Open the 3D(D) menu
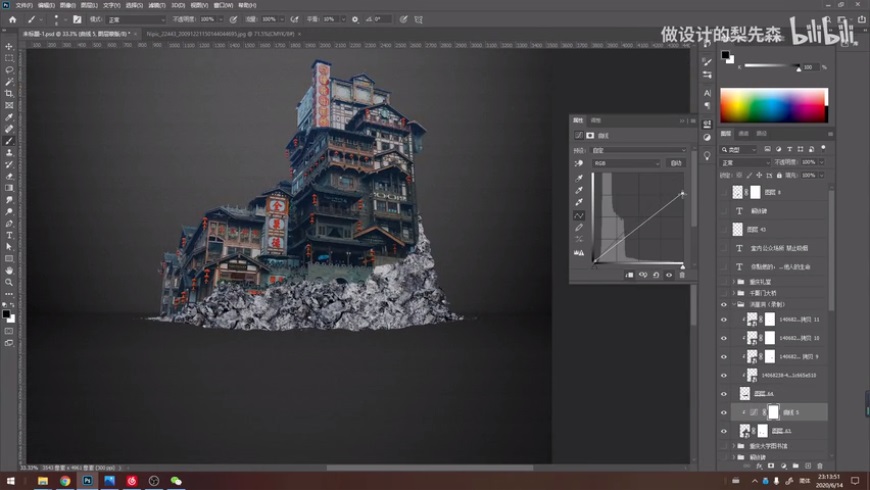 pos(178,5)
